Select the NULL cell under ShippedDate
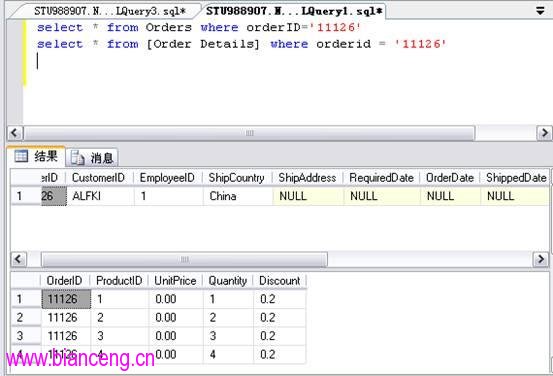This screenshot has height=376, width=553. coord(515,196)
